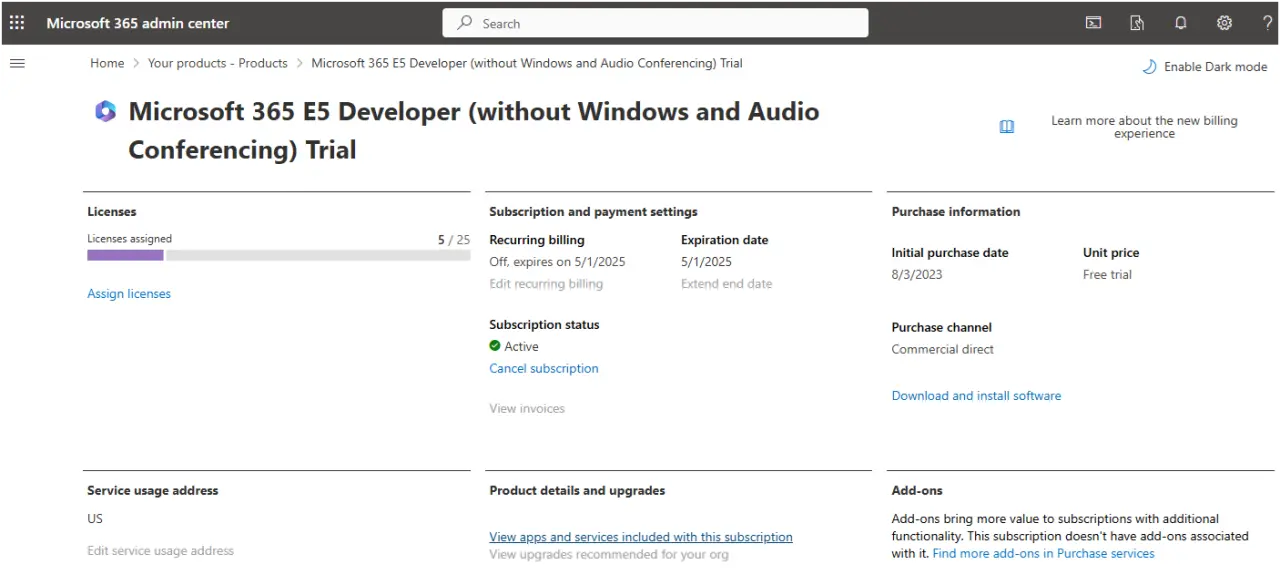1280x585 pixels.
Task: Click the US service usage address value
Action: [x=95, y=519]
